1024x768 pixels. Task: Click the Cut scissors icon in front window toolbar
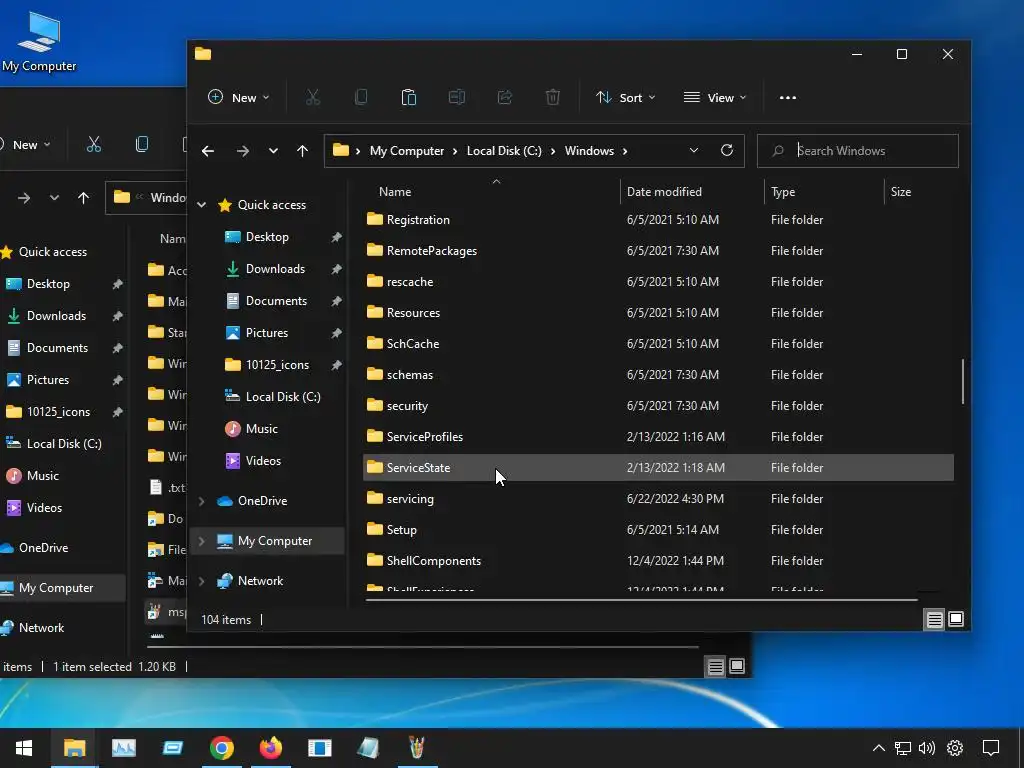(x=313, y=97)
